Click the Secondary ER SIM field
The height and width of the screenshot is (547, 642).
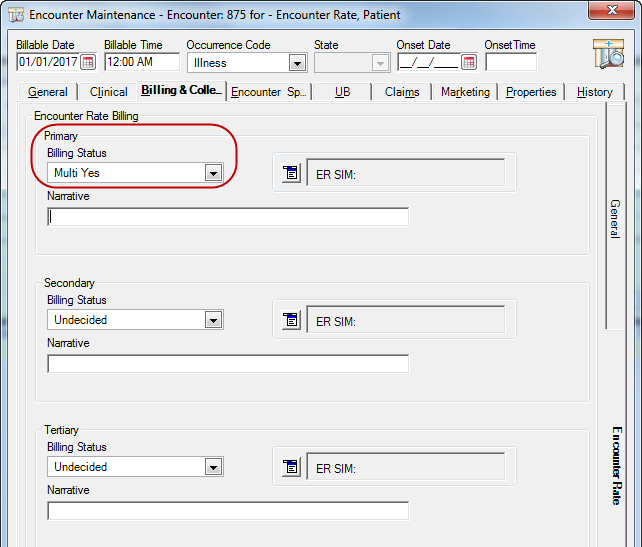(405, 320)
